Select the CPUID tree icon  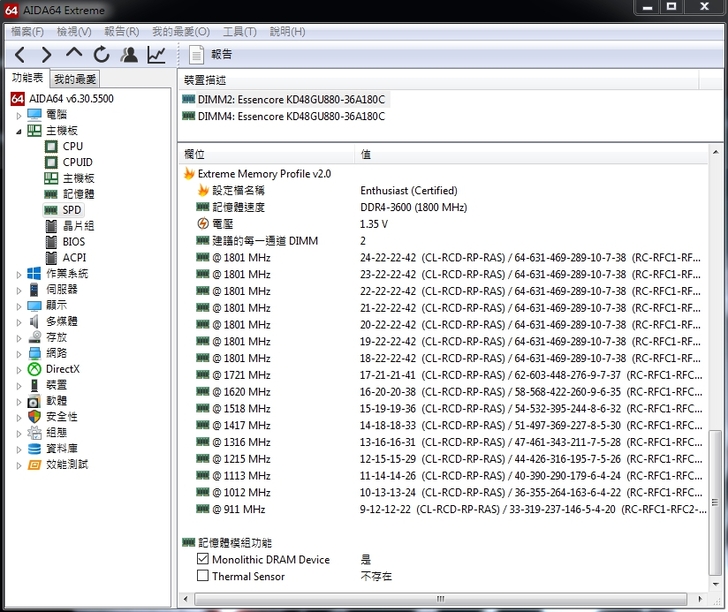(51, 162)
